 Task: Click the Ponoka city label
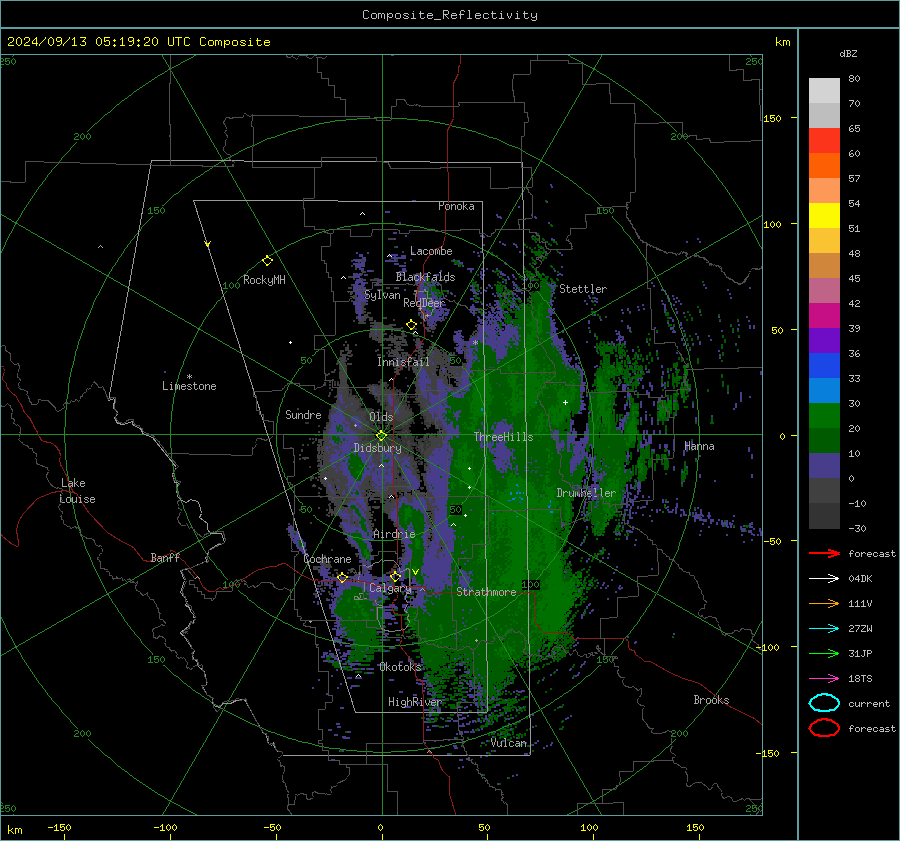[x=456, y=206]
